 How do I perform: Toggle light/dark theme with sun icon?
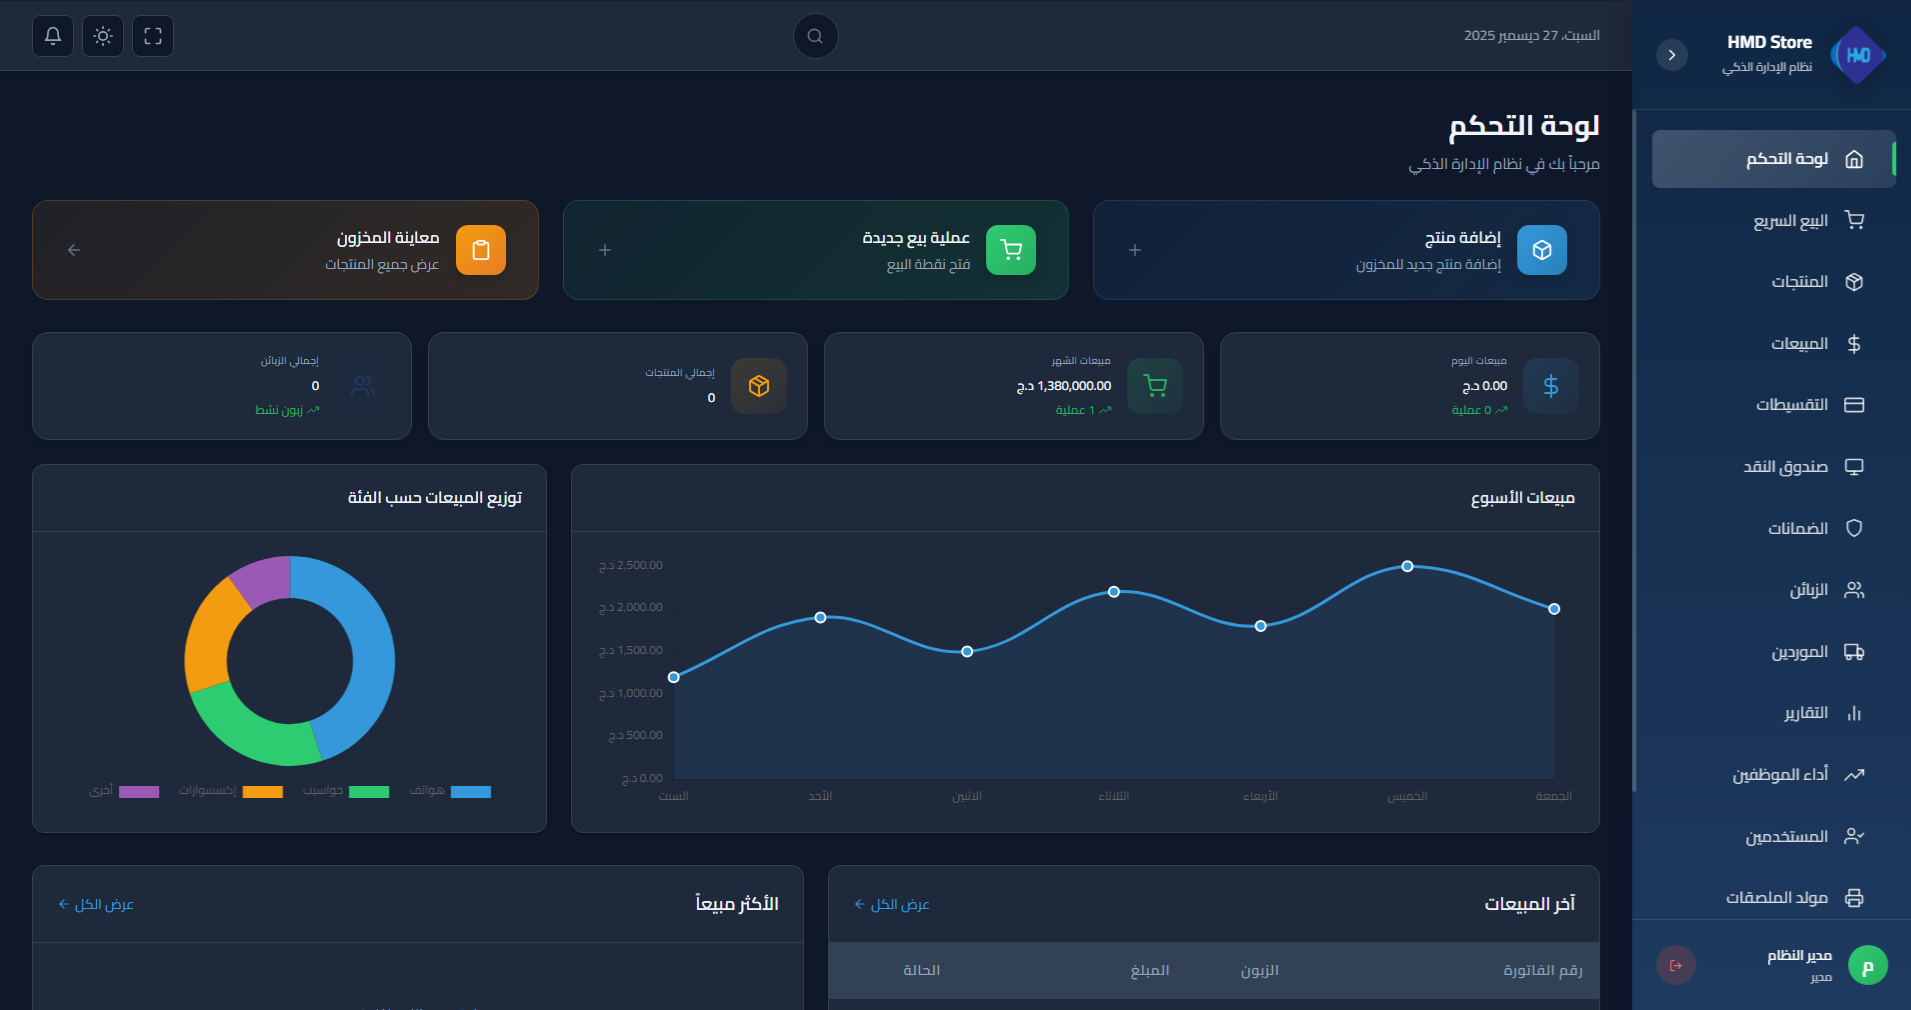[x=103, y=36]
